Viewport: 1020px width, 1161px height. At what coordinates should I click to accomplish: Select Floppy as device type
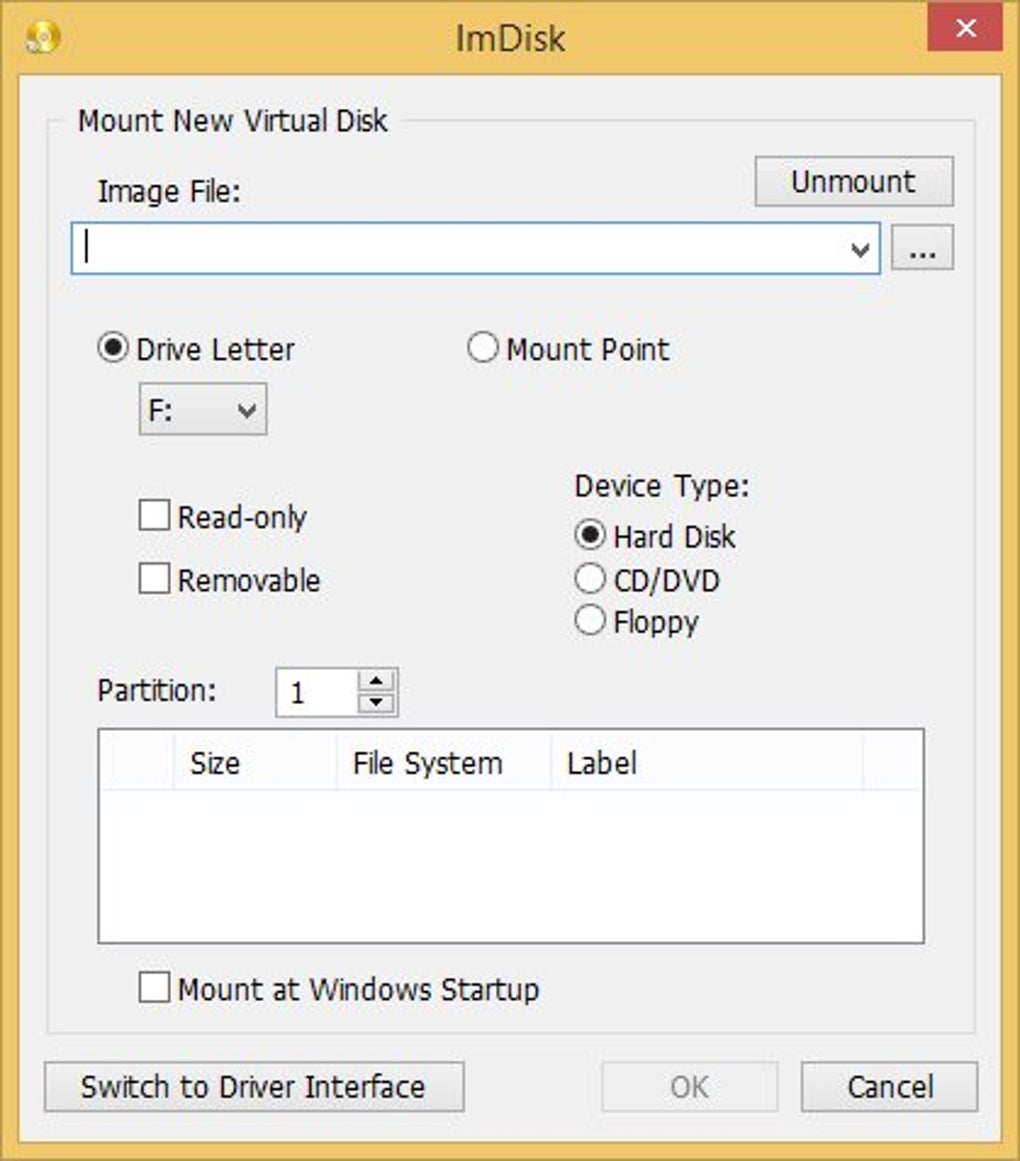click(x=589, y=621)
